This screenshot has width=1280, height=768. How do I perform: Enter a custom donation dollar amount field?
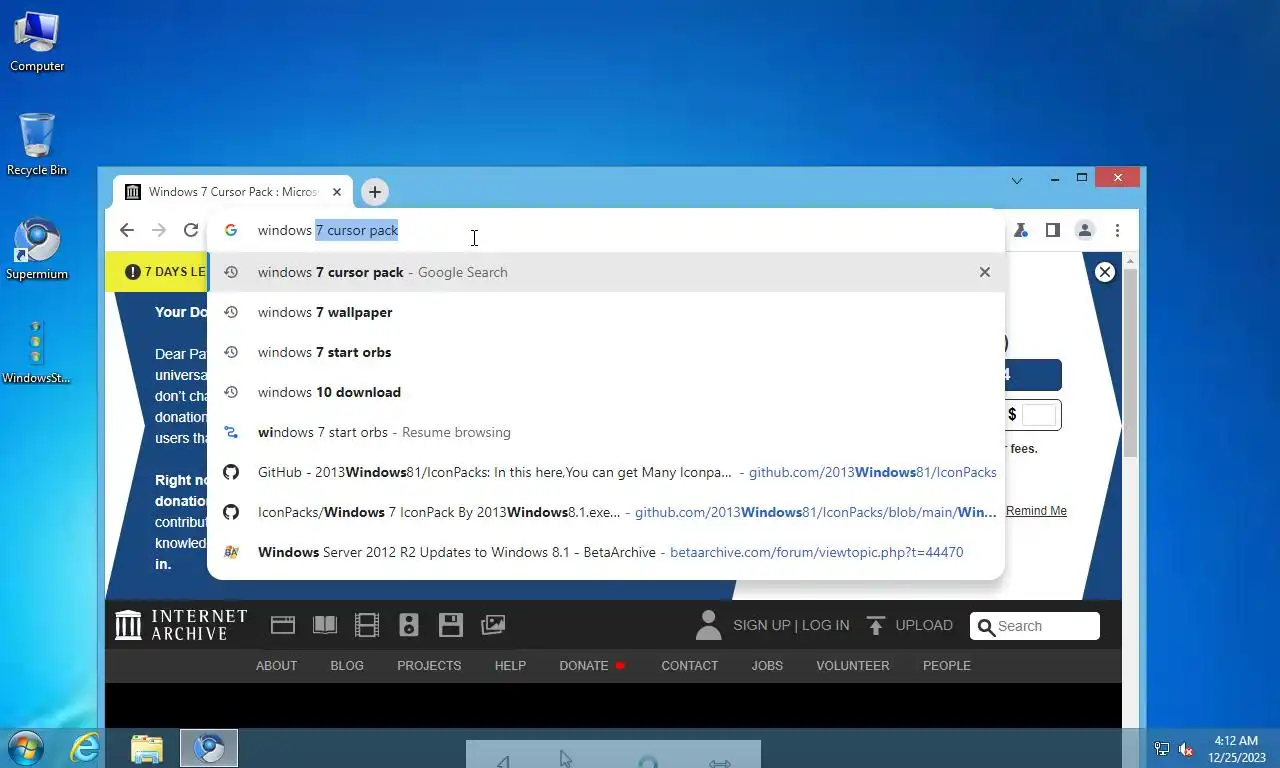pyautogui.click(x=1039, y=415)
